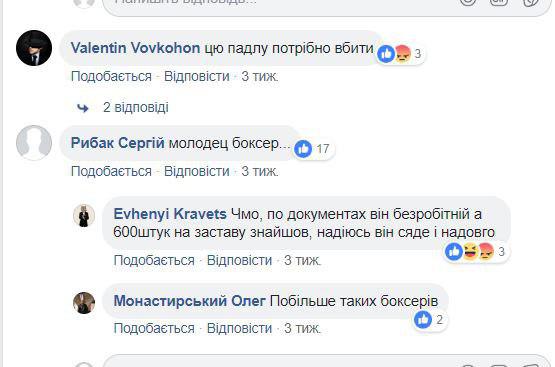Click the like reaction icon on Valentin's comment
This screenshot has height=367, width=555.
click(386, 54)
